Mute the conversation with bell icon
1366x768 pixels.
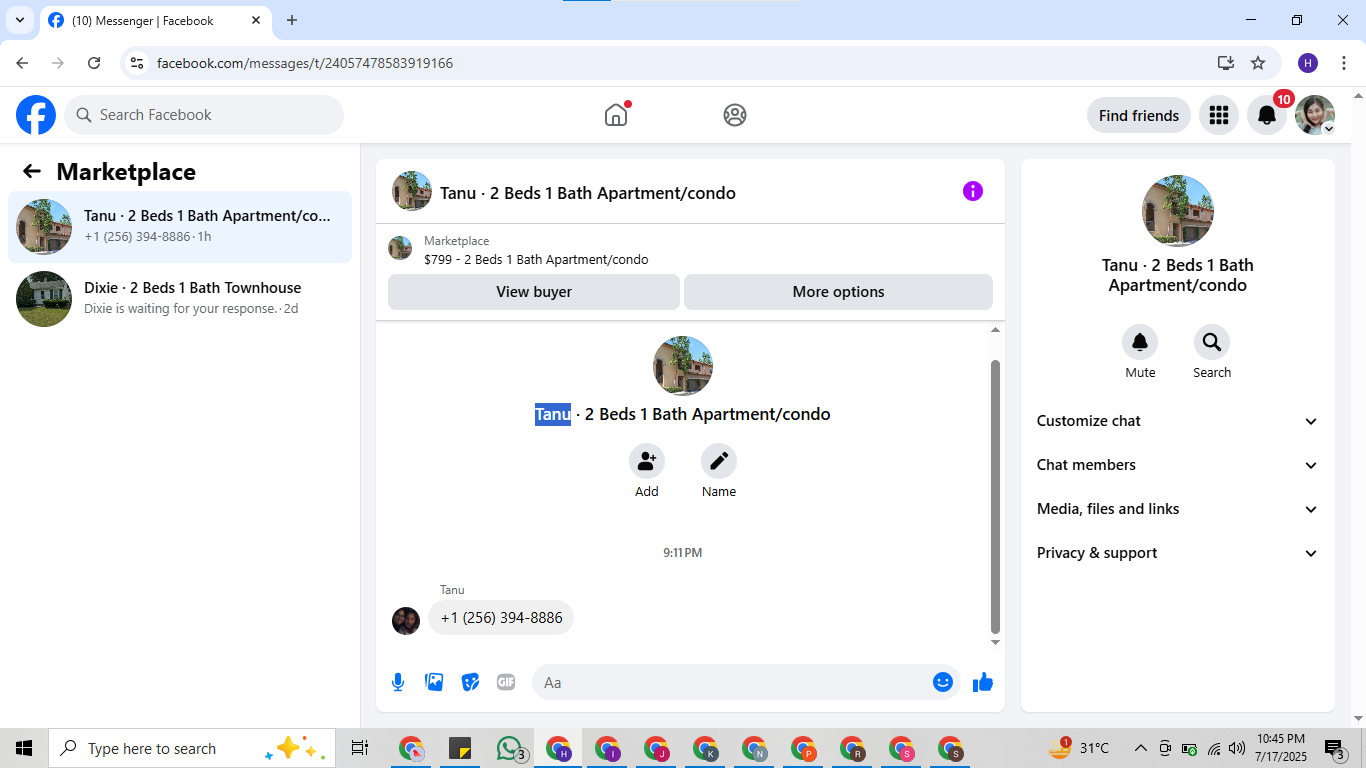pyautogui.click(x=1140, y=343)
